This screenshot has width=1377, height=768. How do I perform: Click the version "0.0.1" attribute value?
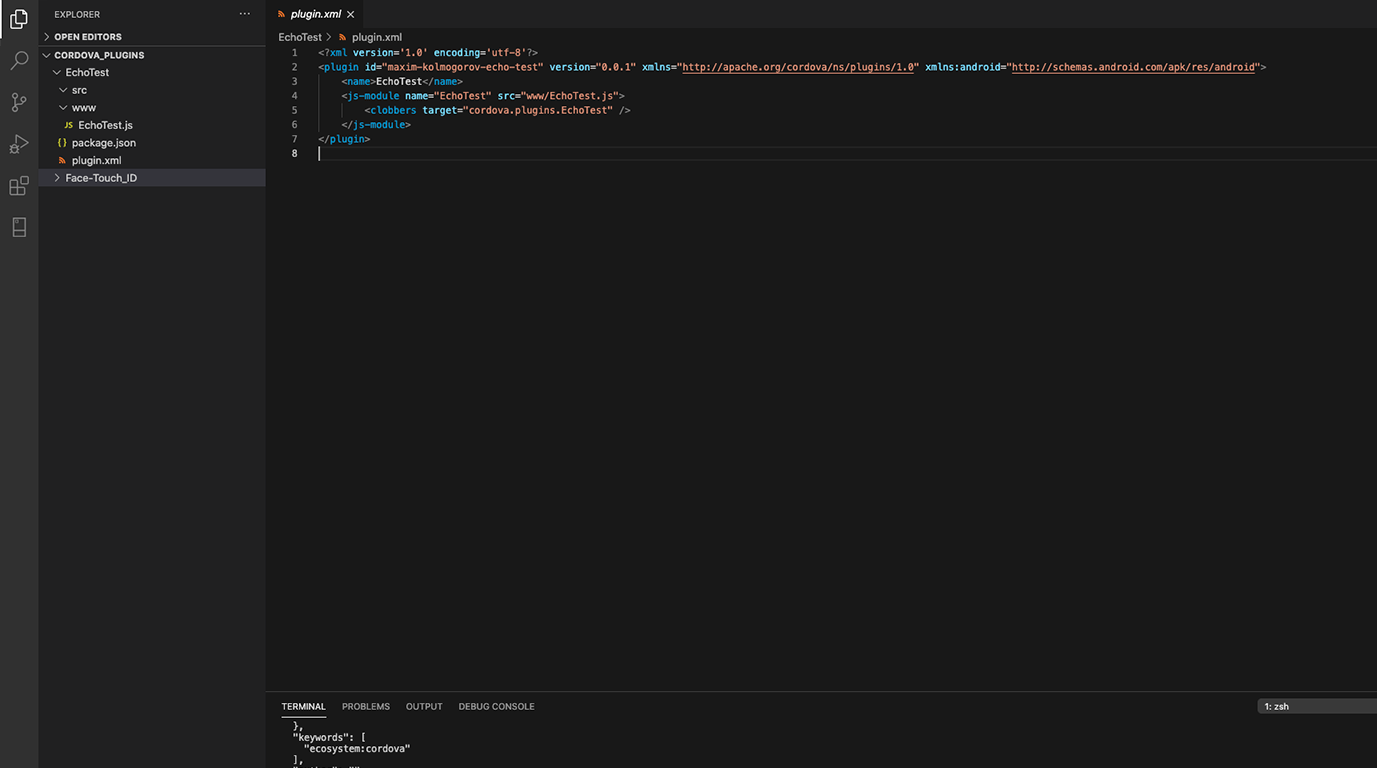pyautogui.click(x=616, y=67)
